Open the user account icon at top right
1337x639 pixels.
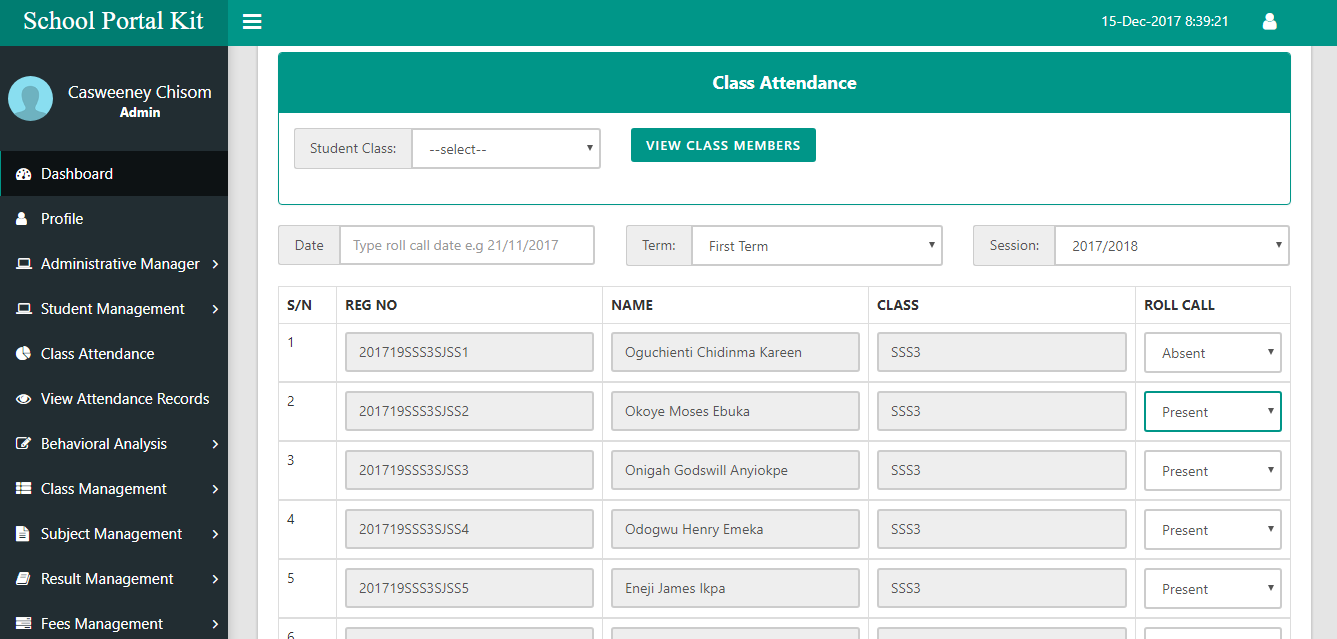[x=1270, y=21]
